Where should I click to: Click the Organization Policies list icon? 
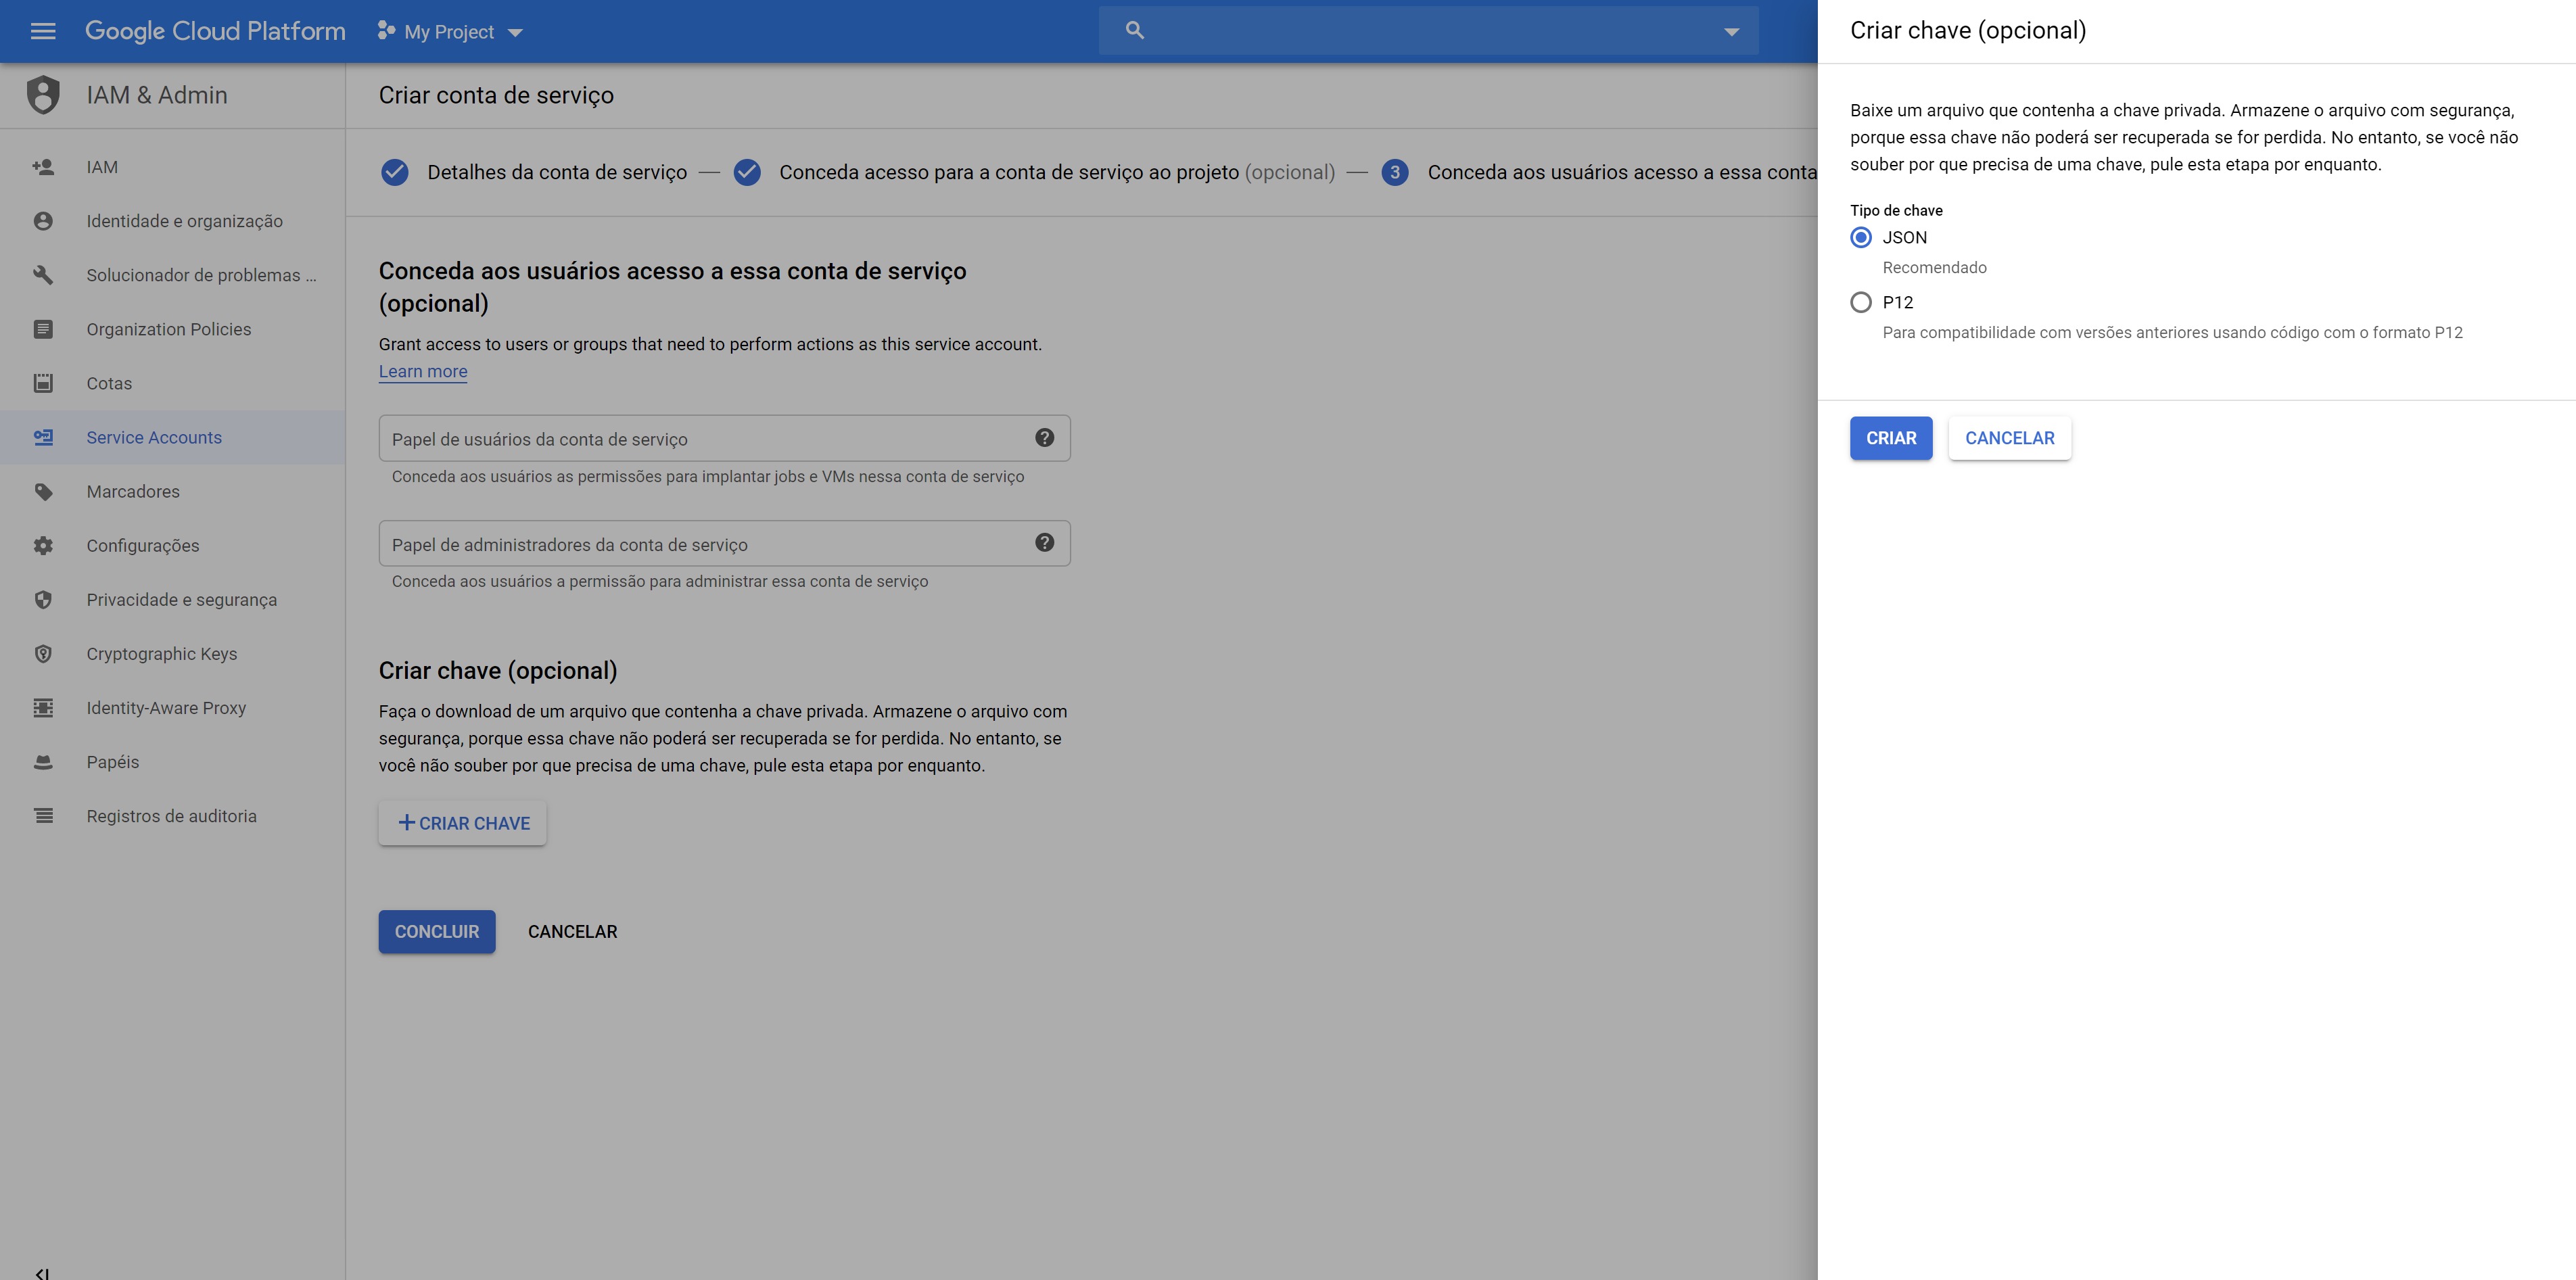[43, 329]
